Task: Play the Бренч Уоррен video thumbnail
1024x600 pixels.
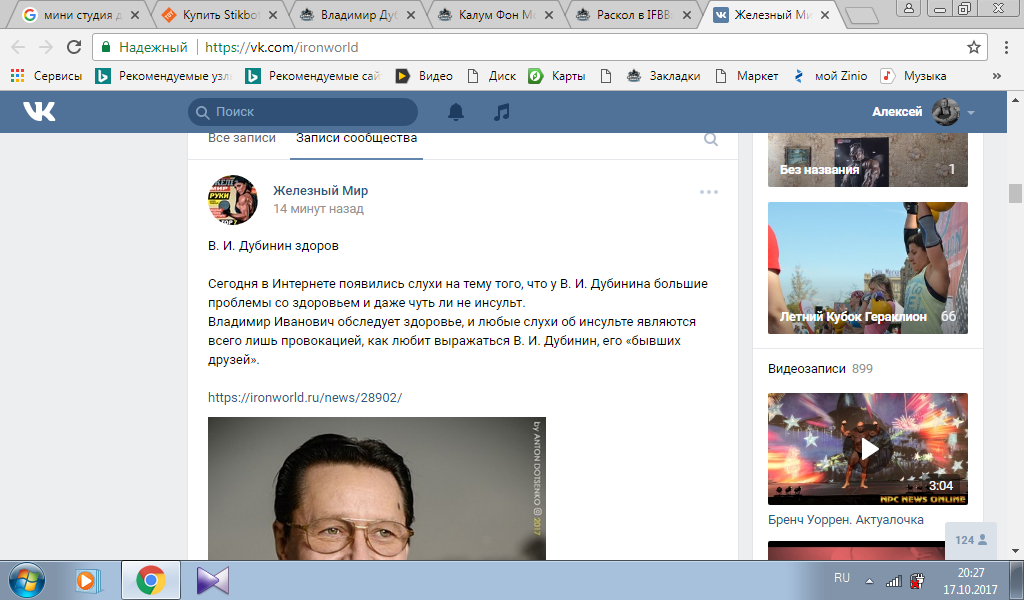Action: [866, 449]
